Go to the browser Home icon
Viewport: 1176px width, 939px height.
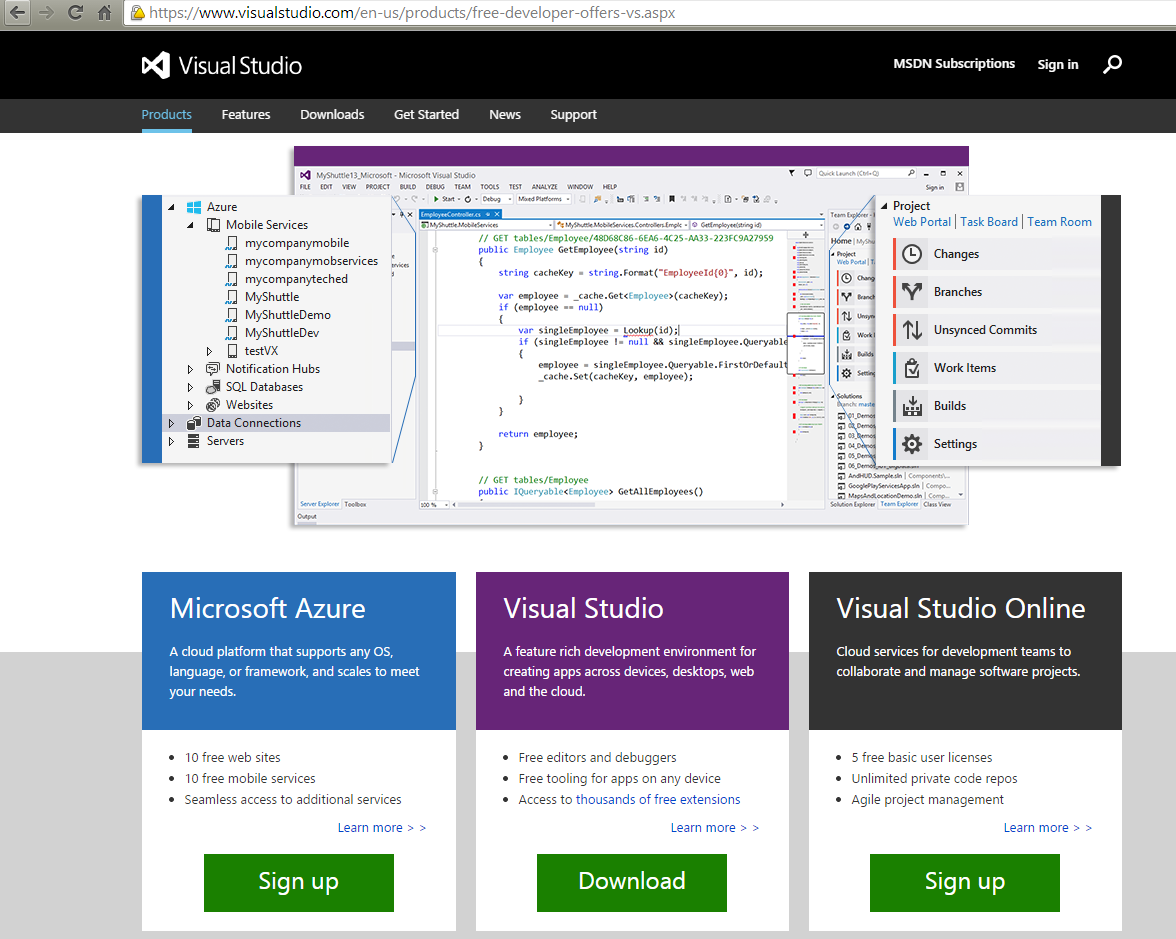click(x=104, y=13)
